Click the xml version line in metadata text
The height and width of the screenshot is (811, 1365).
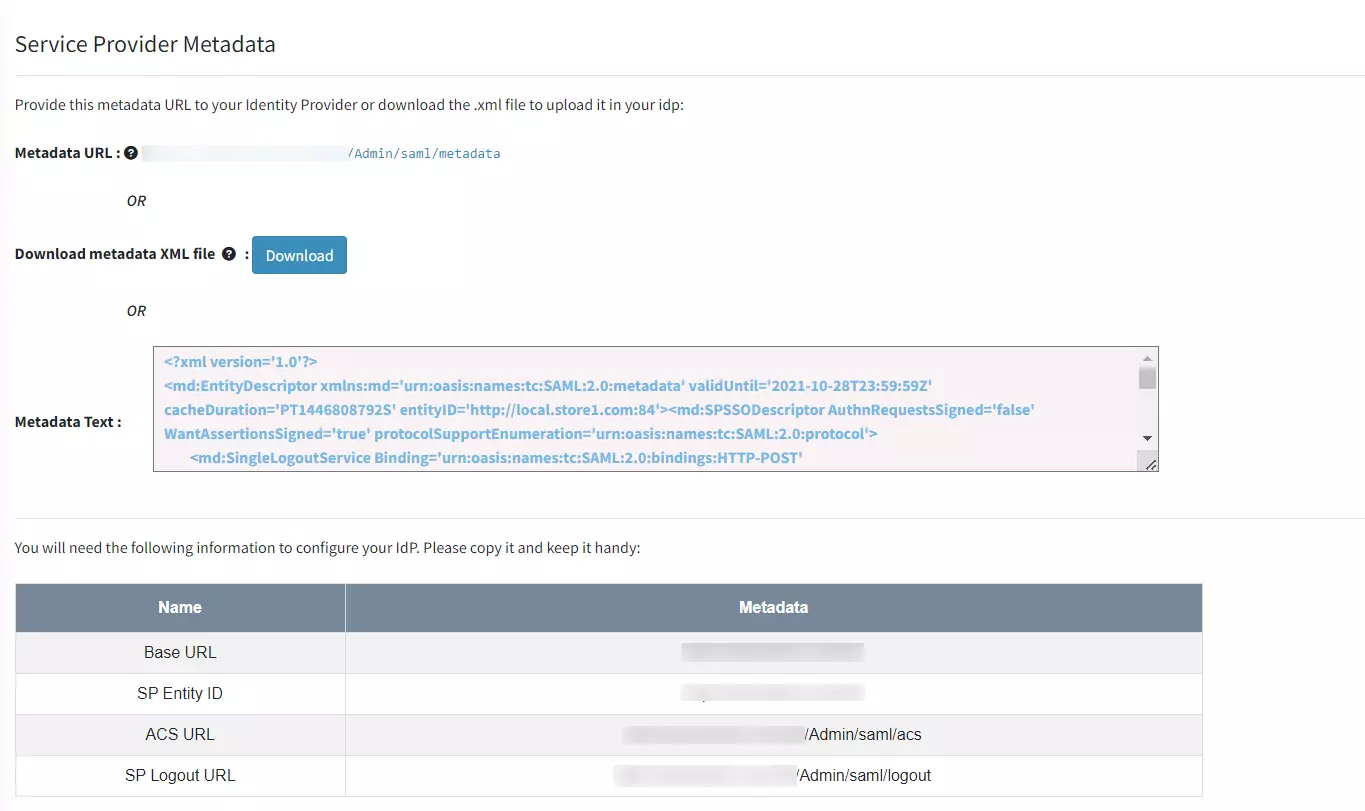point(241,362)
